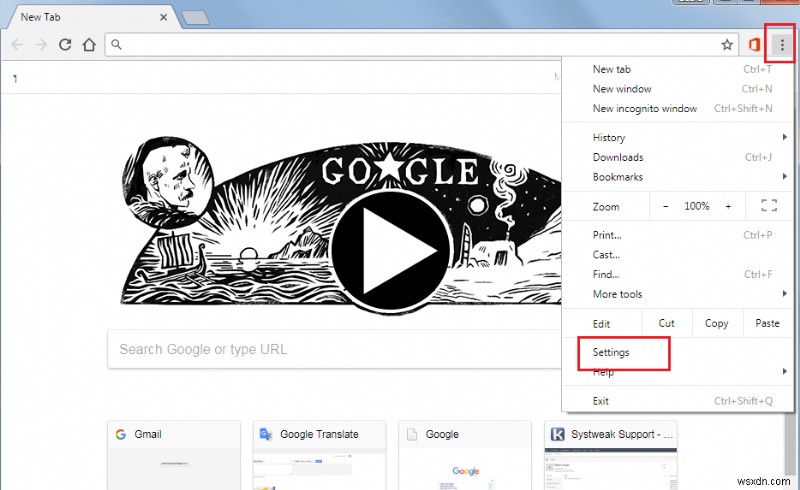Click the 100% zoom level value
Image resolution: width=800 pixels, height=490 pixels.
[x=696, y=206]
